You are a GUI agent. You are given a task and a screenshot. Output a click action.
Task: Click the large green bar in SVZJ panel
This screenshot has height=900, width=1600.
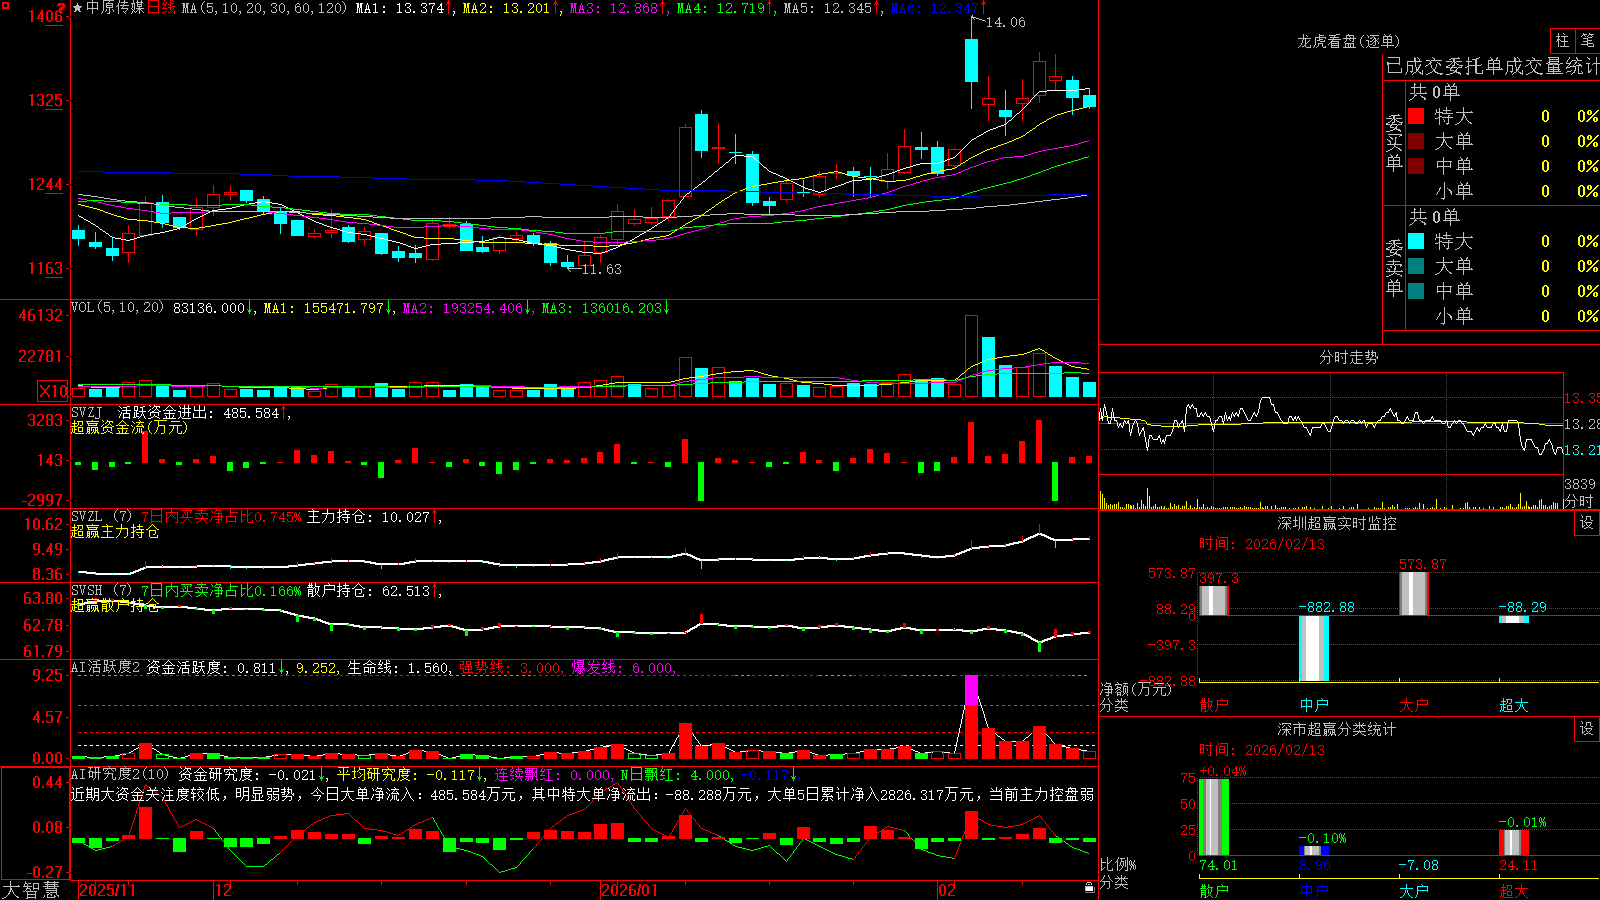click(701, 482)
